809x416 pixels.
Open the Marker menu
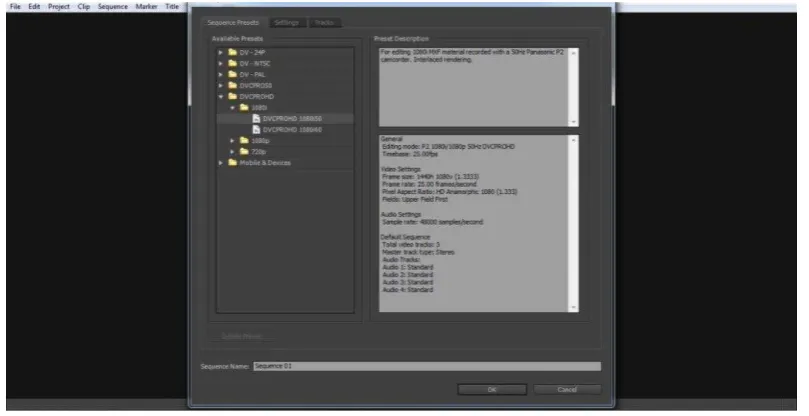click(x=147, y=7)
